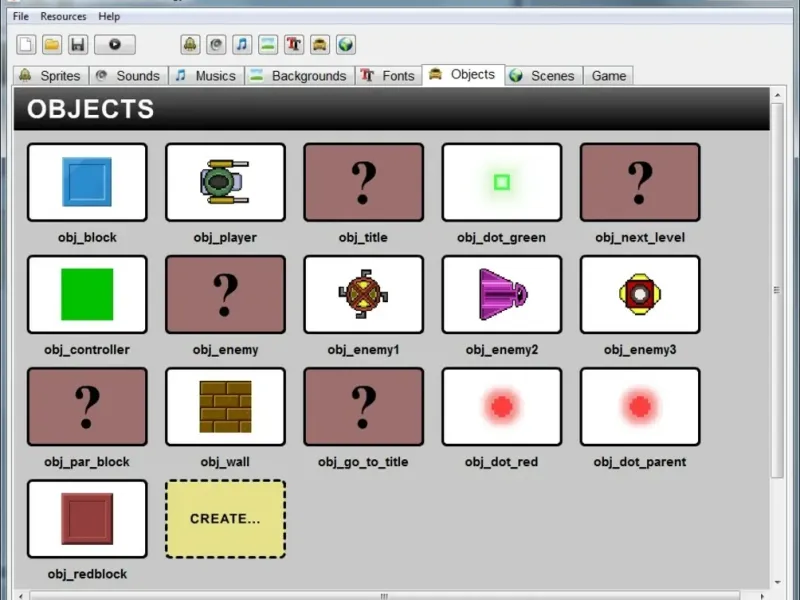Screen dimensions: 800x600
Task: Select the obj_block blue square thumbnail
Action: coord(87,182)
